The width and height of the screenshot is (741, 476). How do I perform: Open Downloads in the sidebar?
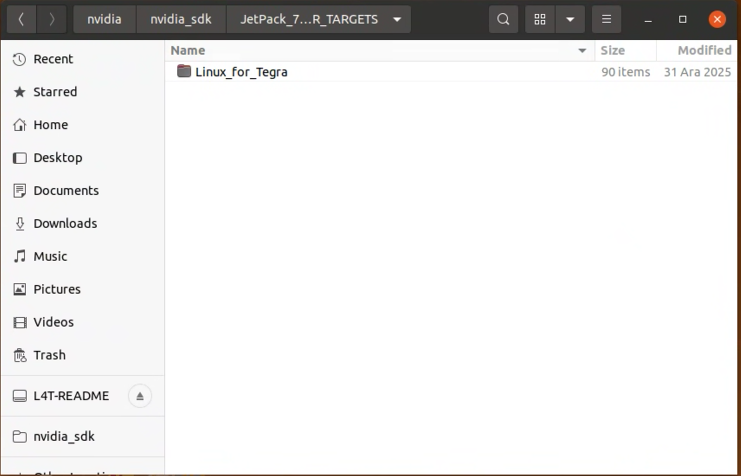(83, 223)
